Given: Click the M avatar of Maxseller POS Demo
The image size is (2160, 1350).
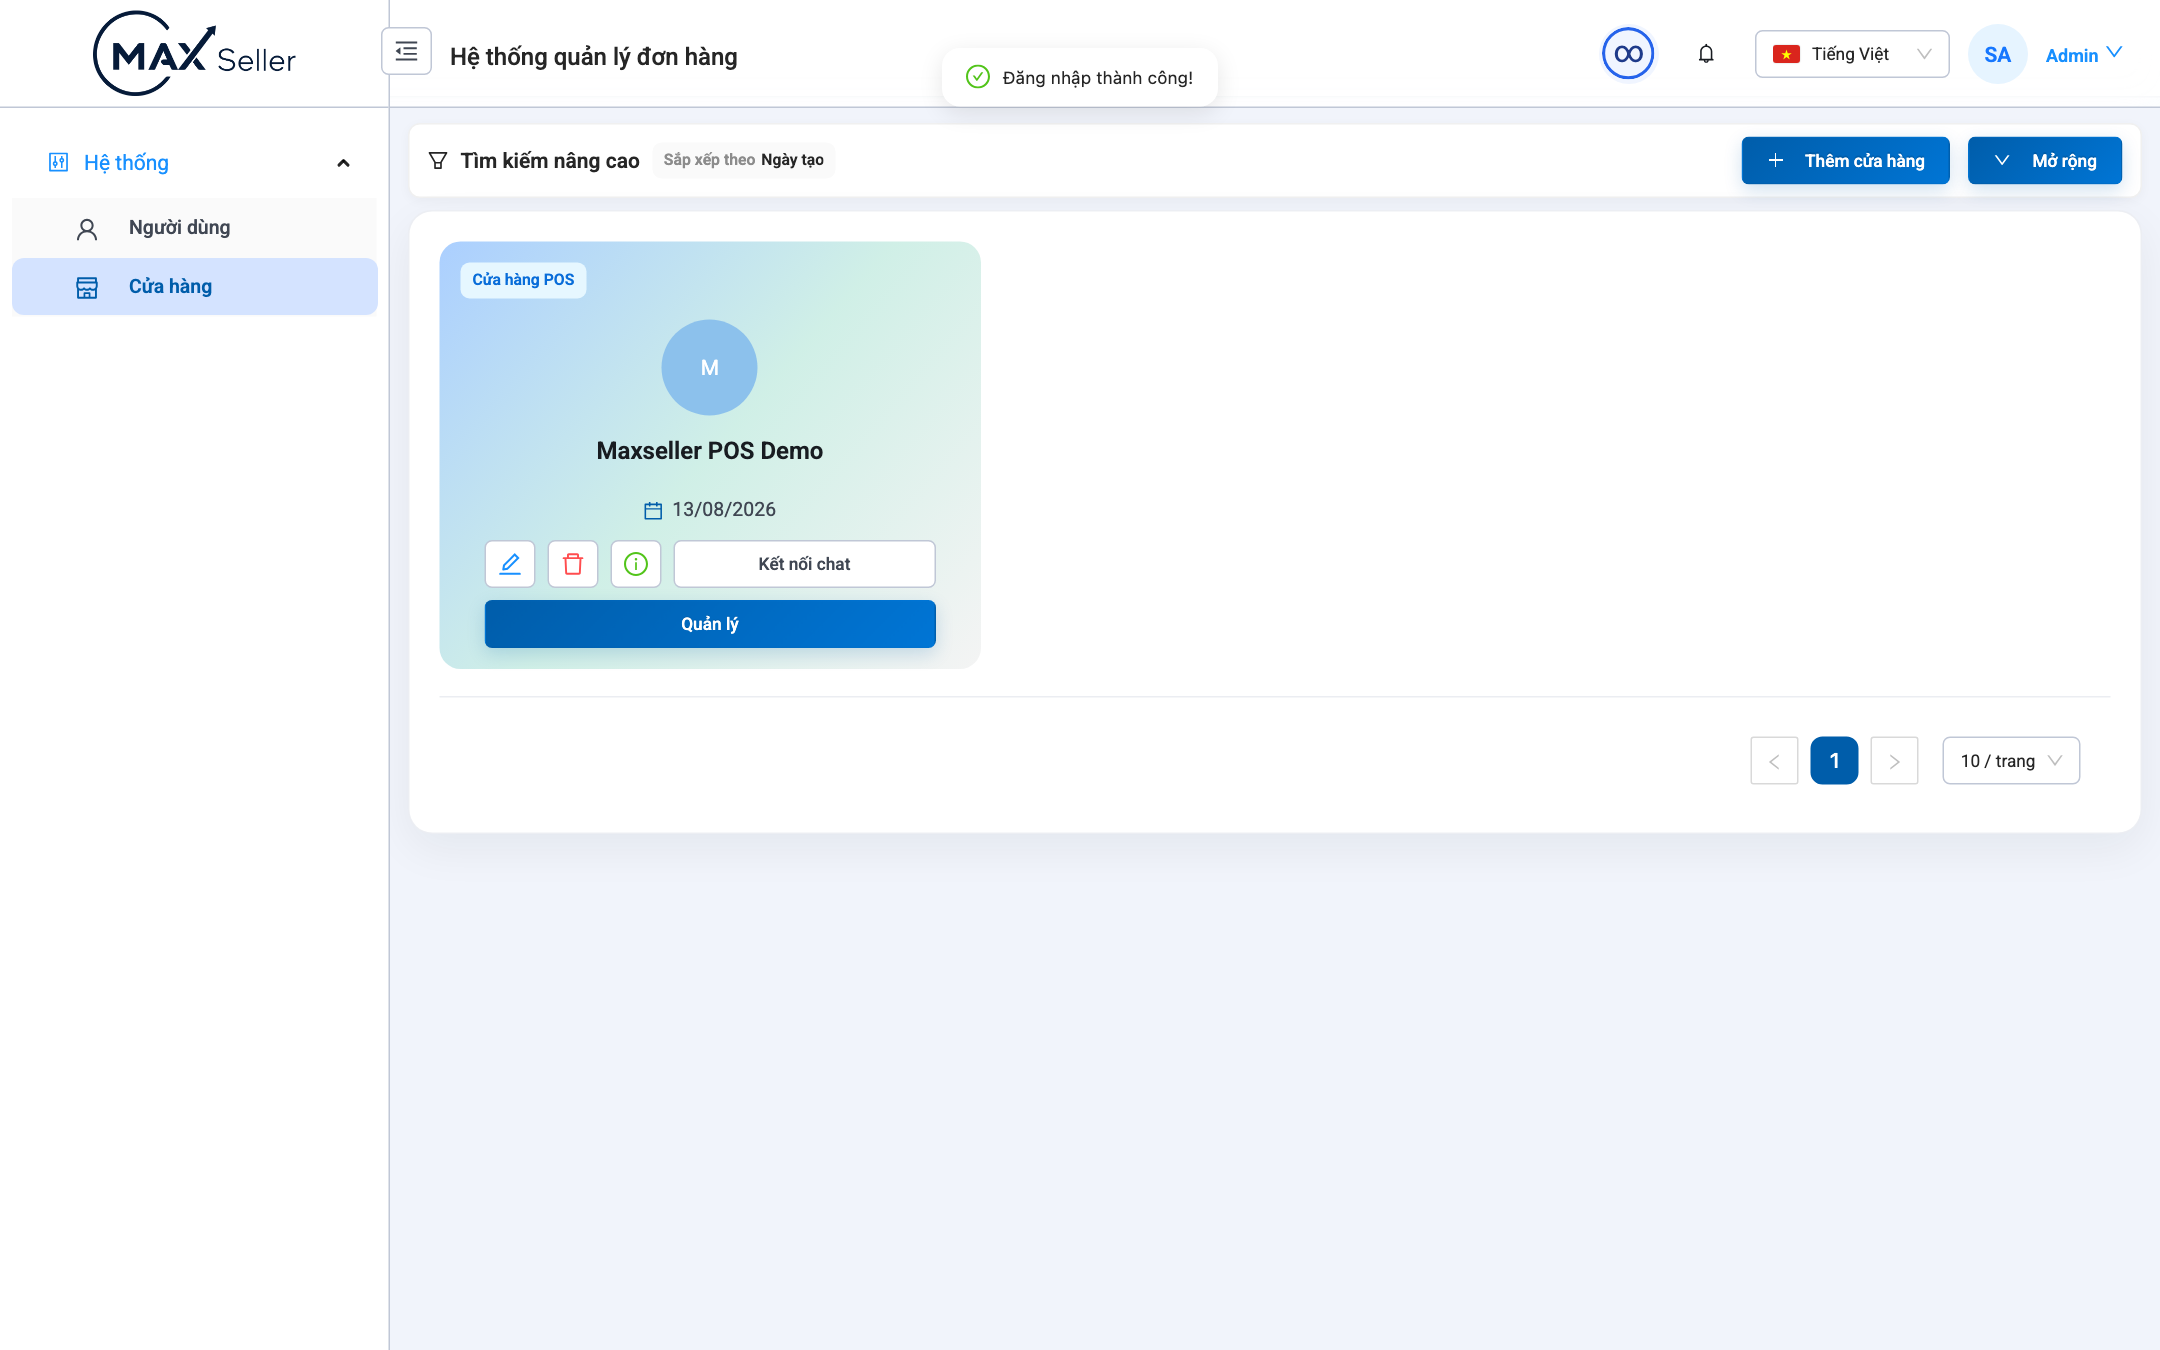Looking at the screenshot, I should point(710,367).
